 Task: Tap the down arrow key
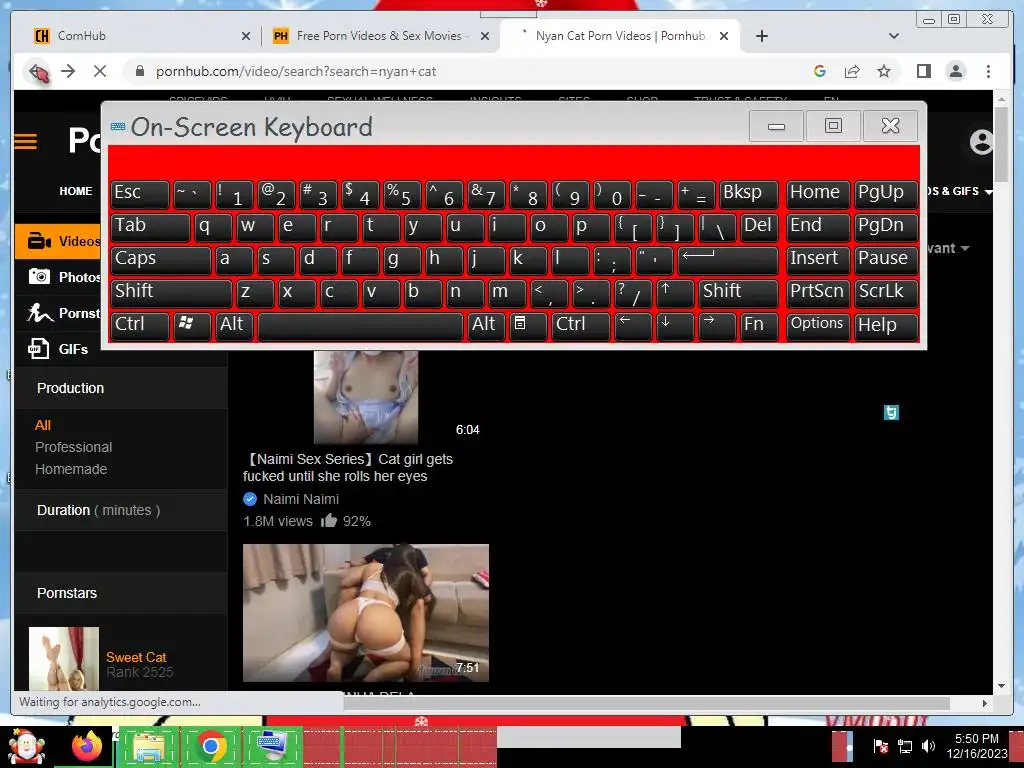pyautogui.click(x=675, y=325)
